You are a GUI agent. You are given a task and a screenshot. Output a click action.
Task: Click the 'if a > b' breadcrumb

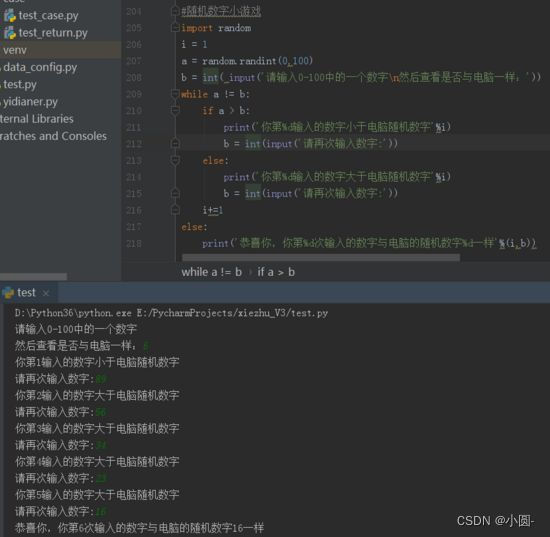[276, 272]
